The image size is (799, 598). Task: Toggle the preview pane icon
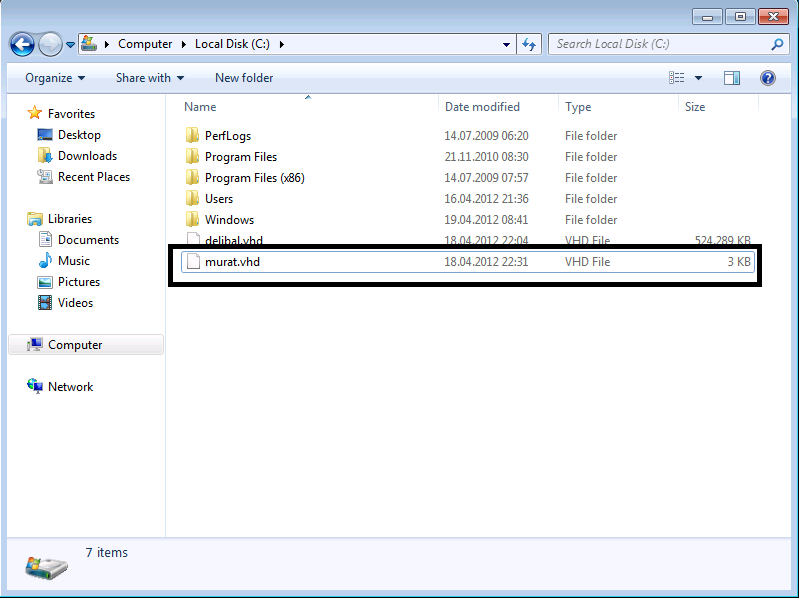[732, 78]
